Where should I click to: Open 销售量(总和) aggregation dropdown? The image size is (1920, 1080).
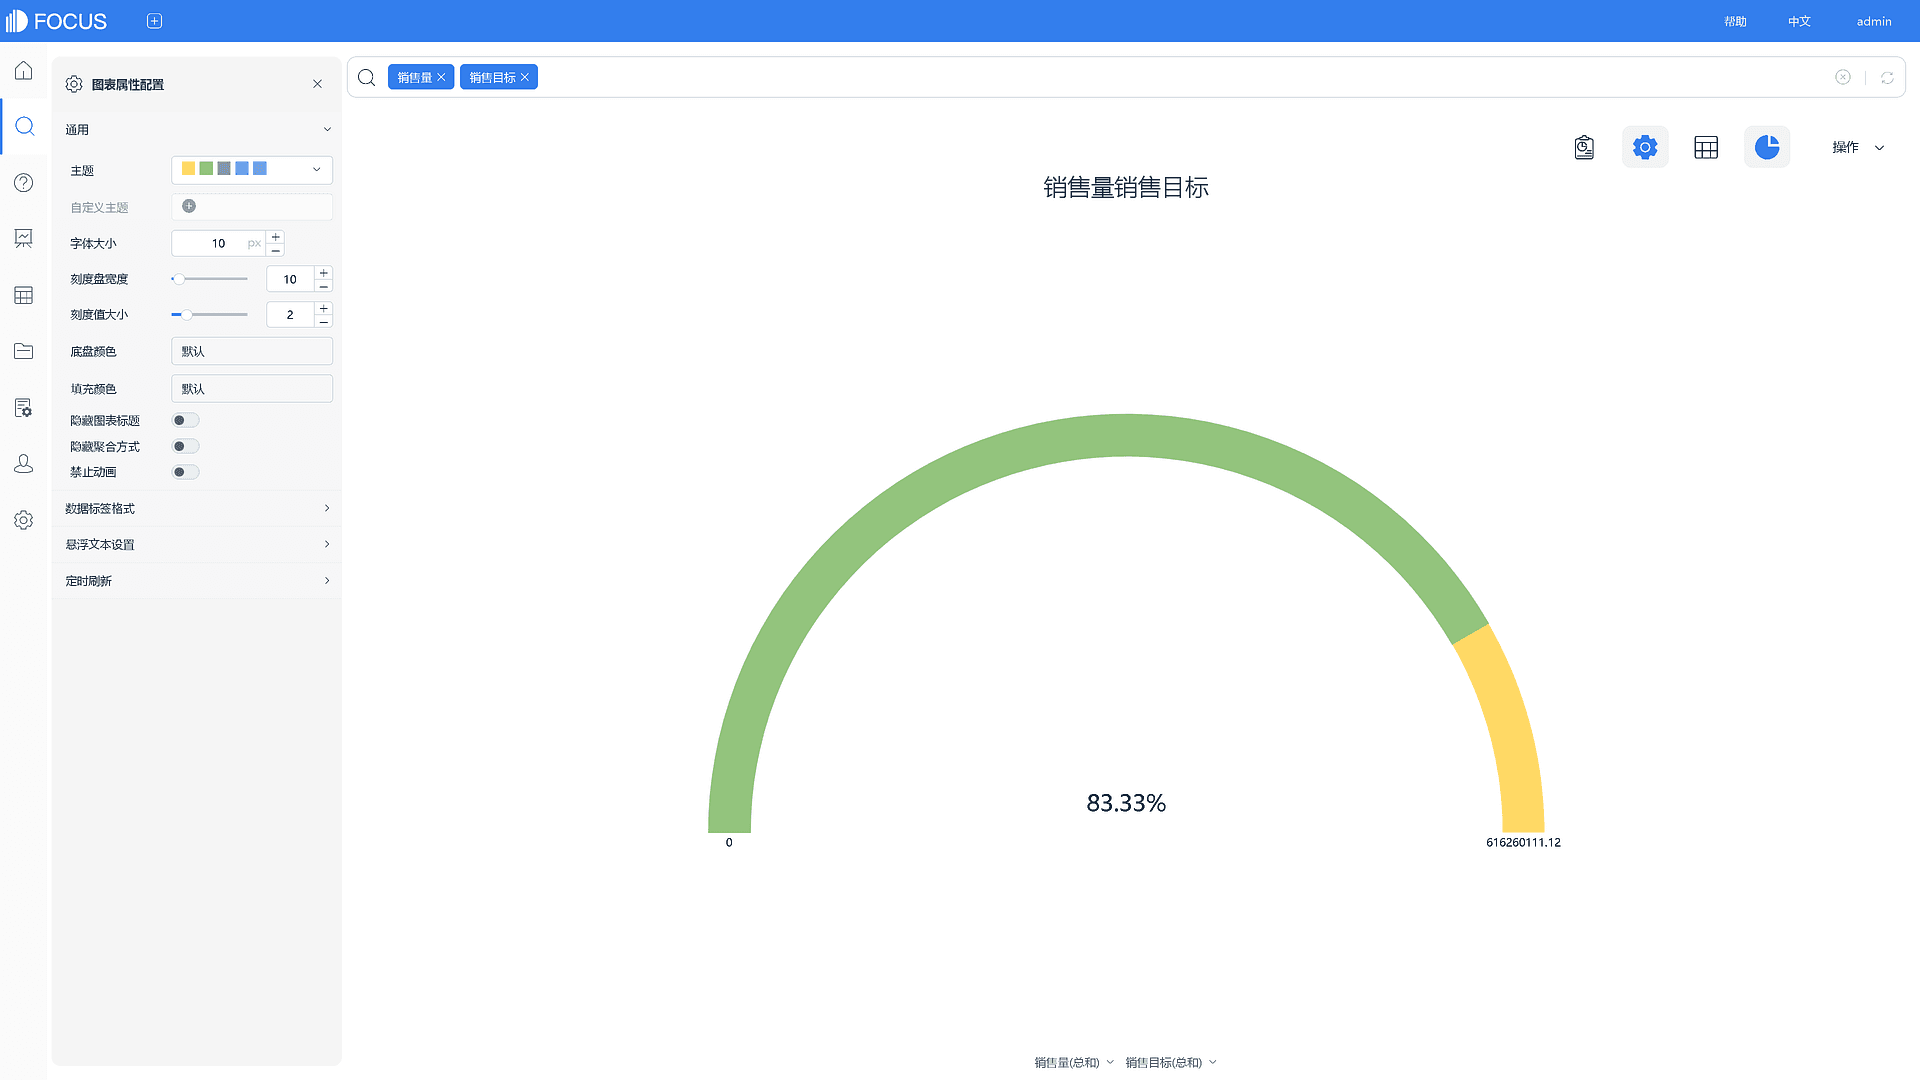pyautogui.click(x=1074, y=1062)
